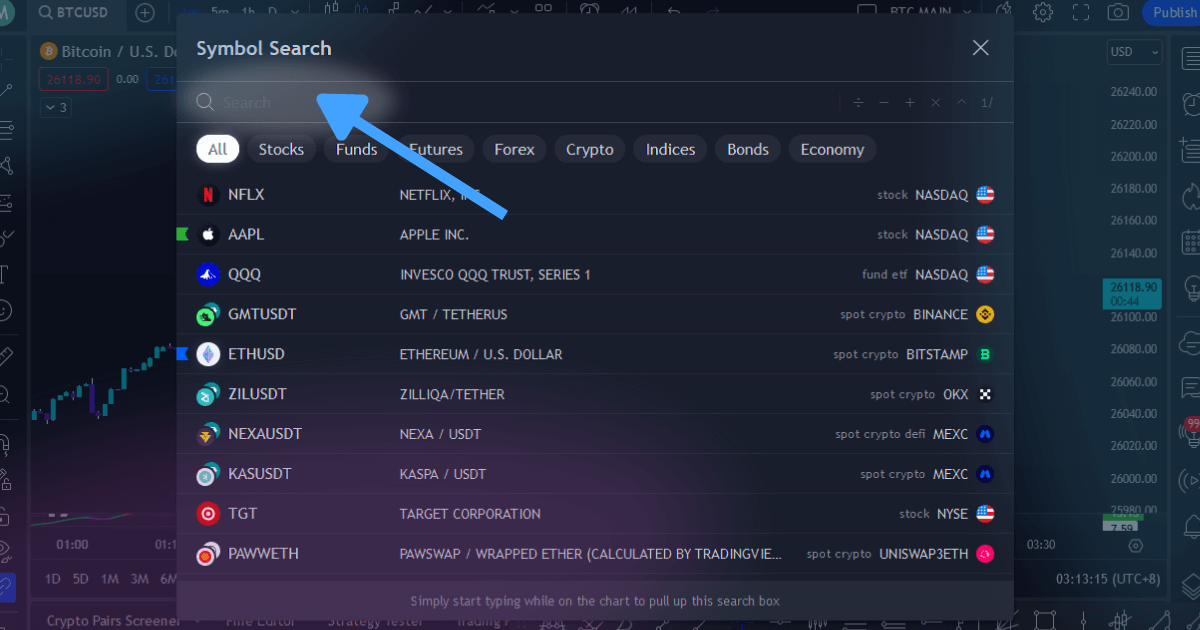This screenshot has width=1200, height=630.
Task: Expand the collapsed indicators legend showing 3
Action: point(56,107)
